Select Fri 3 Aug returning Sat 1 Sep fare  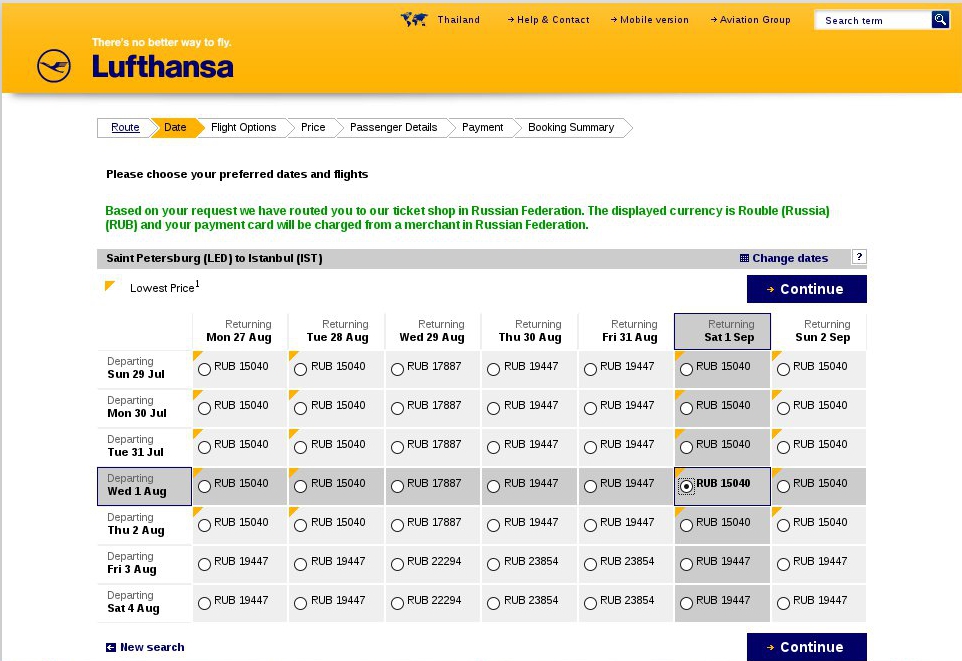pyautogui.click(x=687, y=565)
